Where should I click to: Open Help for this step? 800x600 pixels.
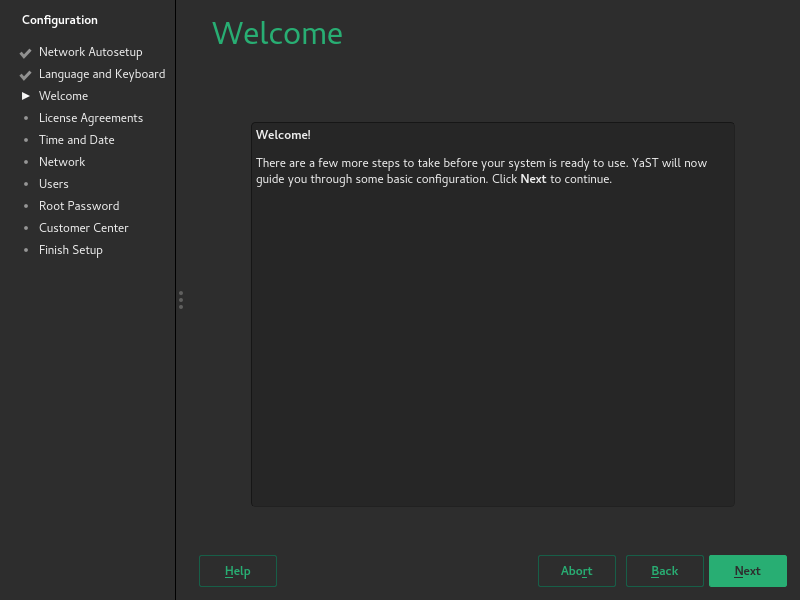coord(237,571)
